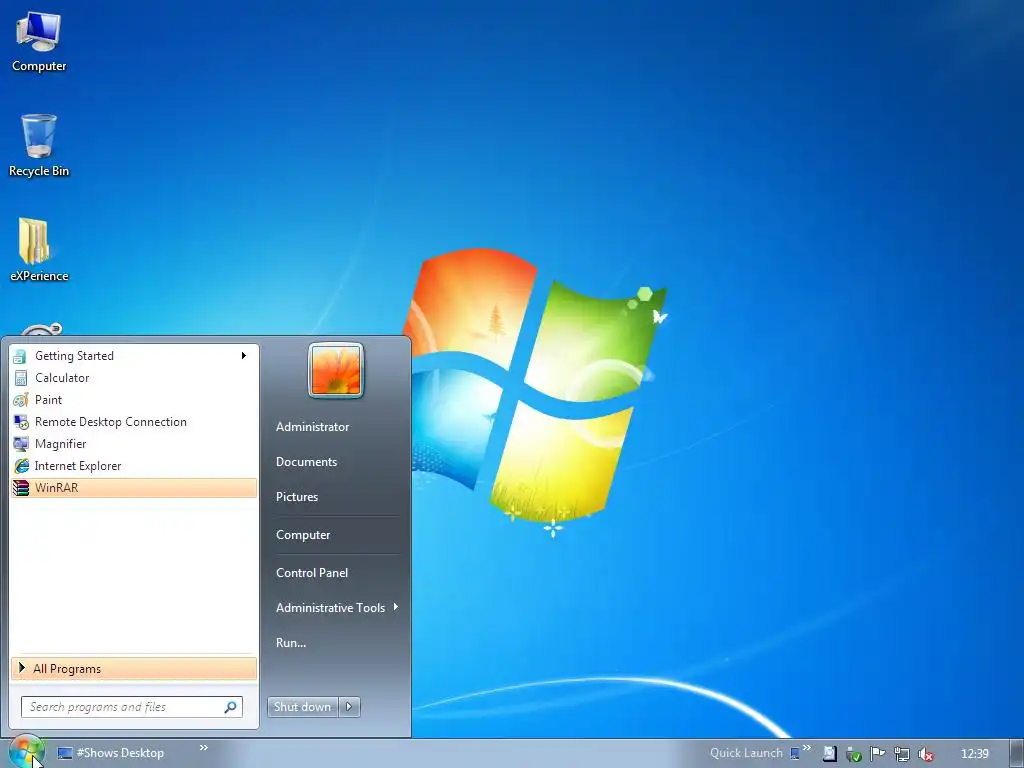Open Control Panel
Viewport: 1024px width, 768px height.
pos(312,573)
